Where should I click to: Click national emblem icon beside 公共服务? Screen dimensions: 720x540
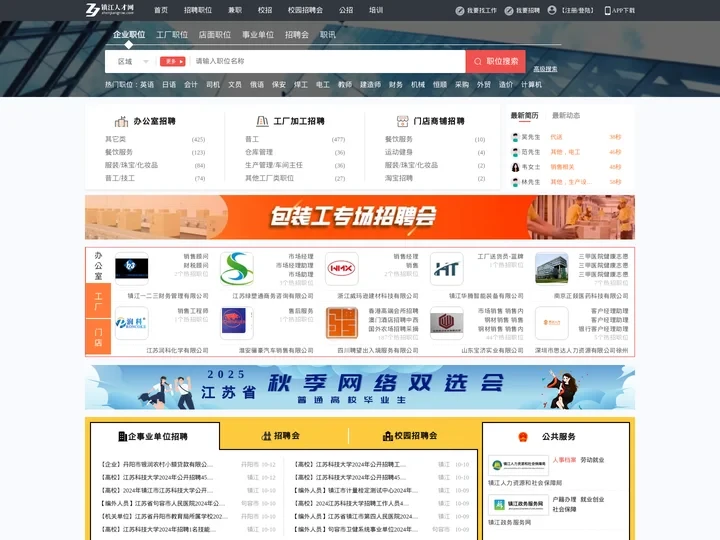coord(523,437)
